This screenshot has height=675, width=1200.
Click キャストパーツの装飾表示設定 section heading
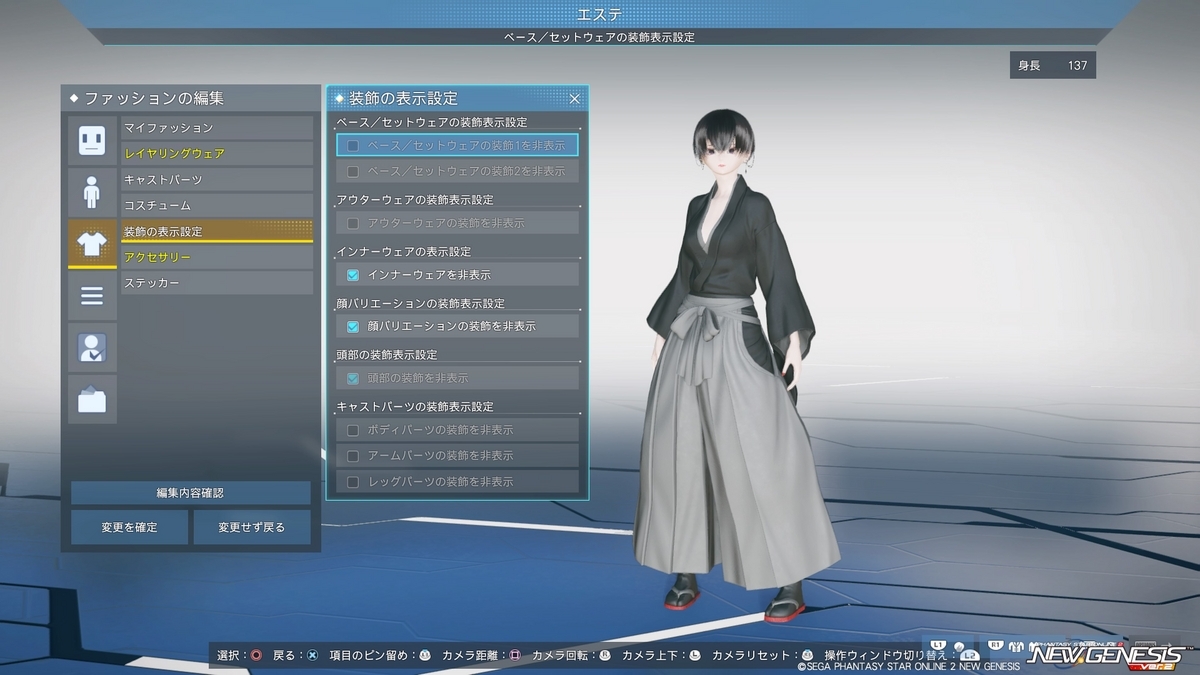coord(415,407)
